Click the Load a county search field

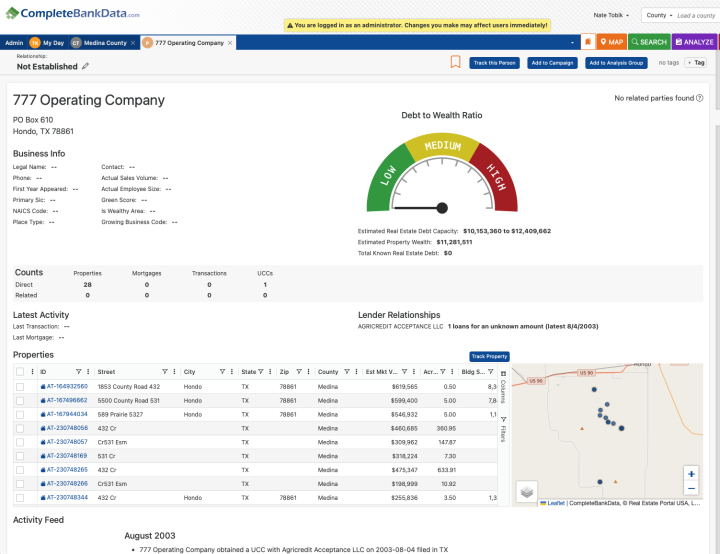point(695,15)
